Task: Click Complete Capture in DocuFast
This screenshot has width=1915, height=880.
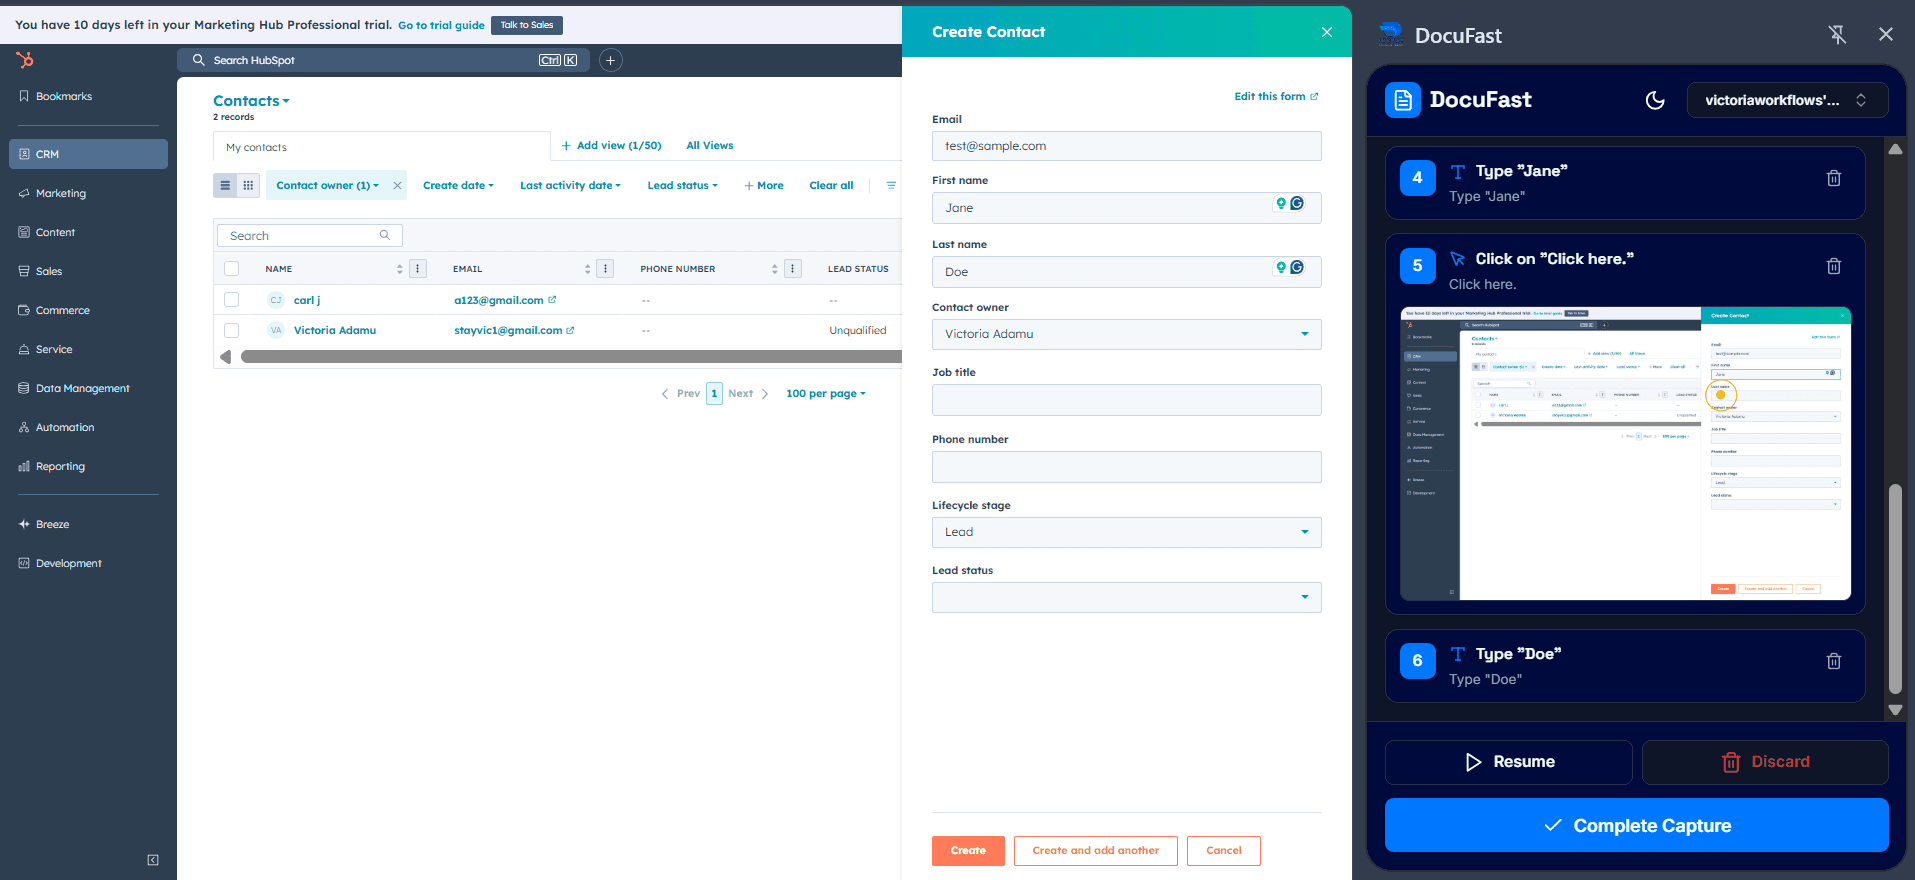Action: pyautogui.click(x=1637, y=825)
